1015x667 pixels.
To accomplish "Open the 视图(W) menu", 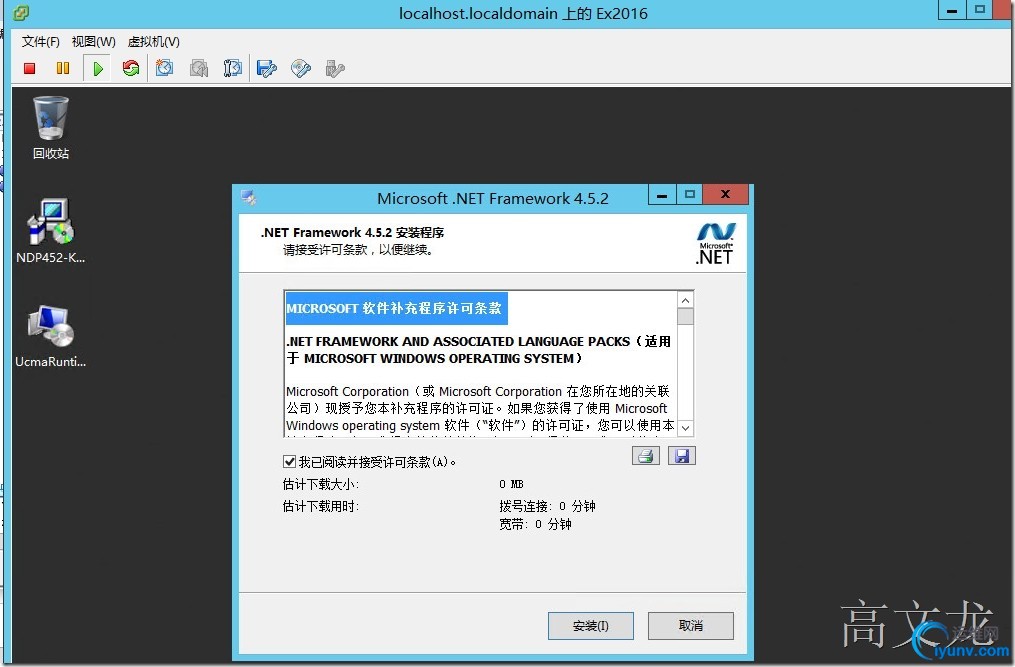I will [x=94, y=42].
